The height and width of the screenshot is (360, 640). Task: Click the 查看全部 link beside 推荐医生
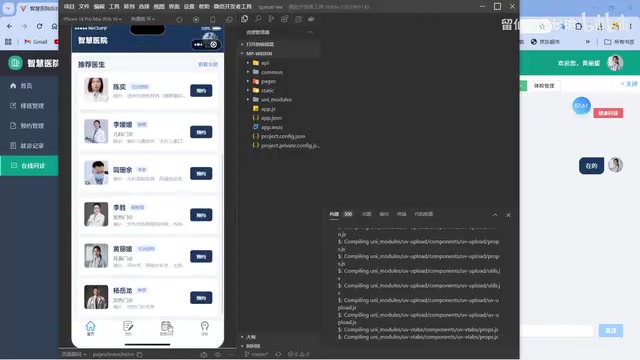click(208, 64)
